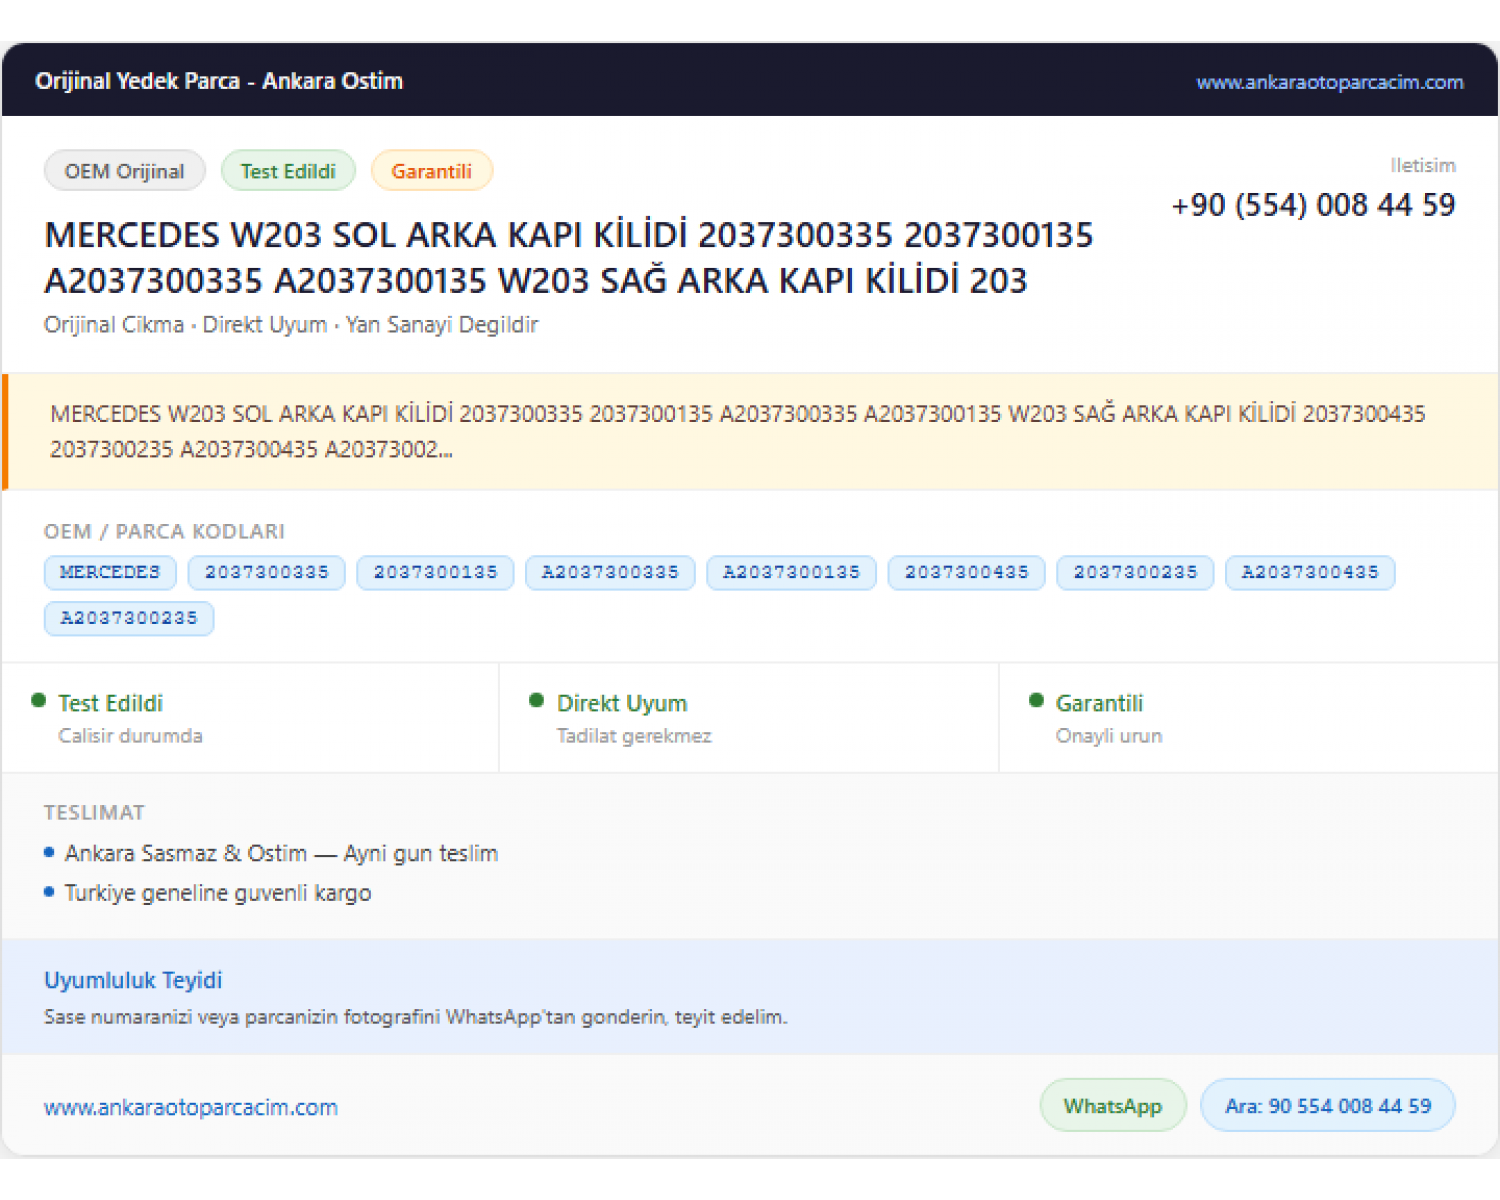Select the A2037300135 code chip

pyautogui.click(x=791, y=572)
